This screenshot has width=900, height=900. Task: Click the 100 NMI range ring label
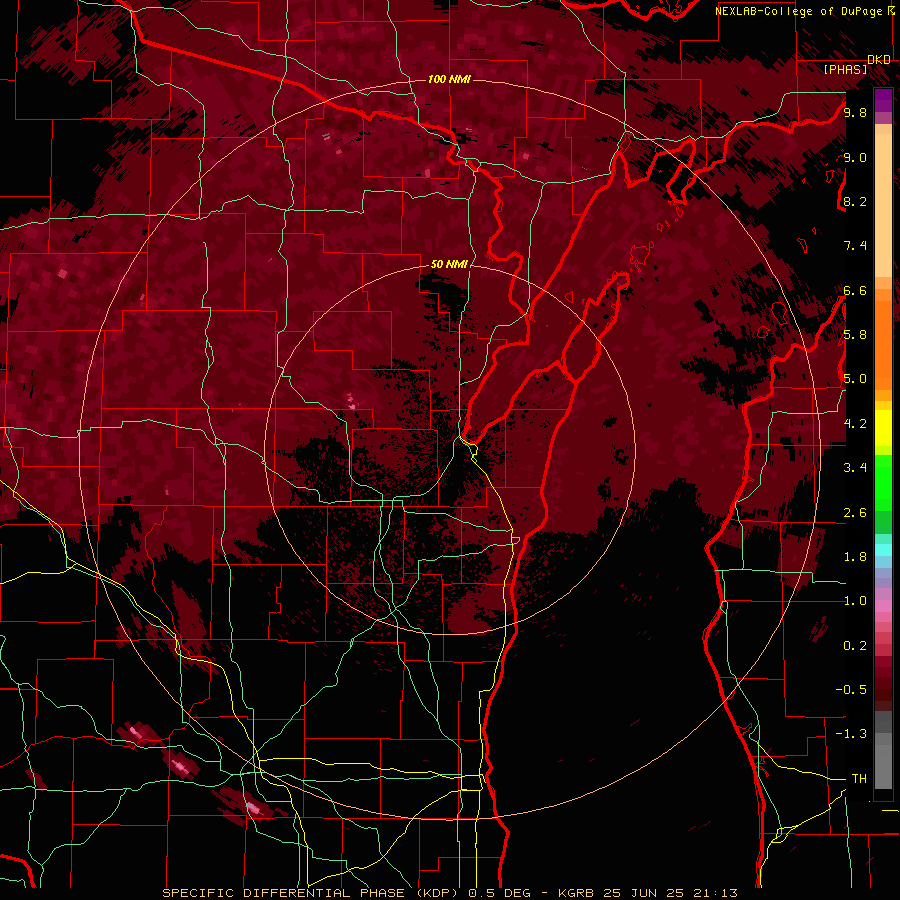pyautogui.click(x=449, y=79)
